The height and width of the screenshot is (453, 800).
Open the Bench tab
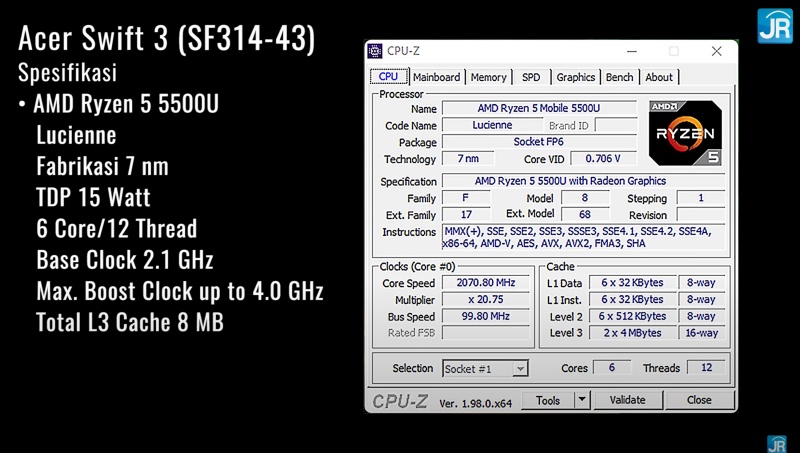pos(619,77)
